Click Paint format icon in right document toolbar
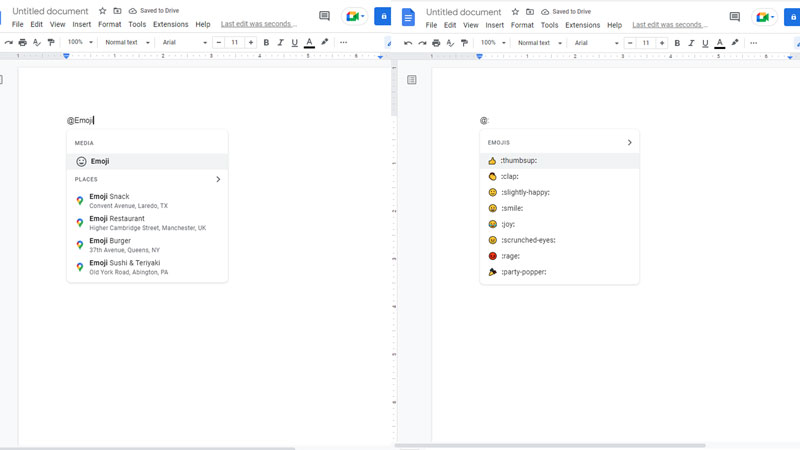Image resolution: width=800 pixels, height=450 pixels. click(464, 43)
